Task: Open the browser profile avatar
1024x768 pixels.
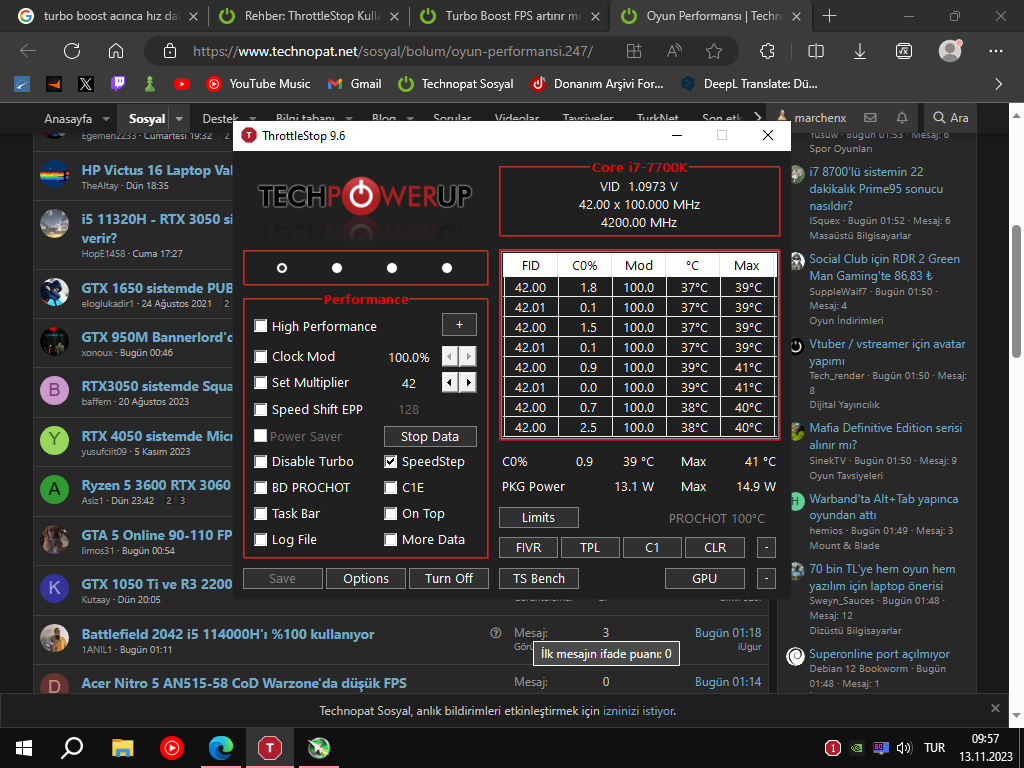Action: coord(950,51)
